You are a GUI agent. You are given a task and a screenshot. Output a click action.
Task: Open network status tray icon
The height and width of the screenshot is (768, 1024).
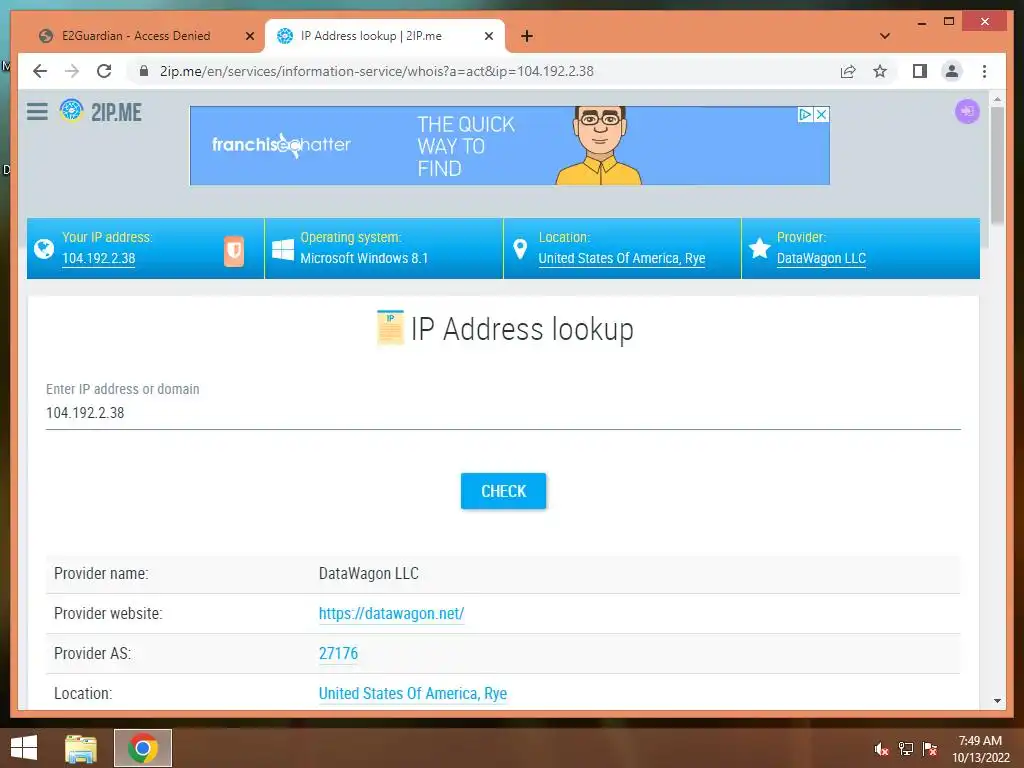[x=906, y=749]
